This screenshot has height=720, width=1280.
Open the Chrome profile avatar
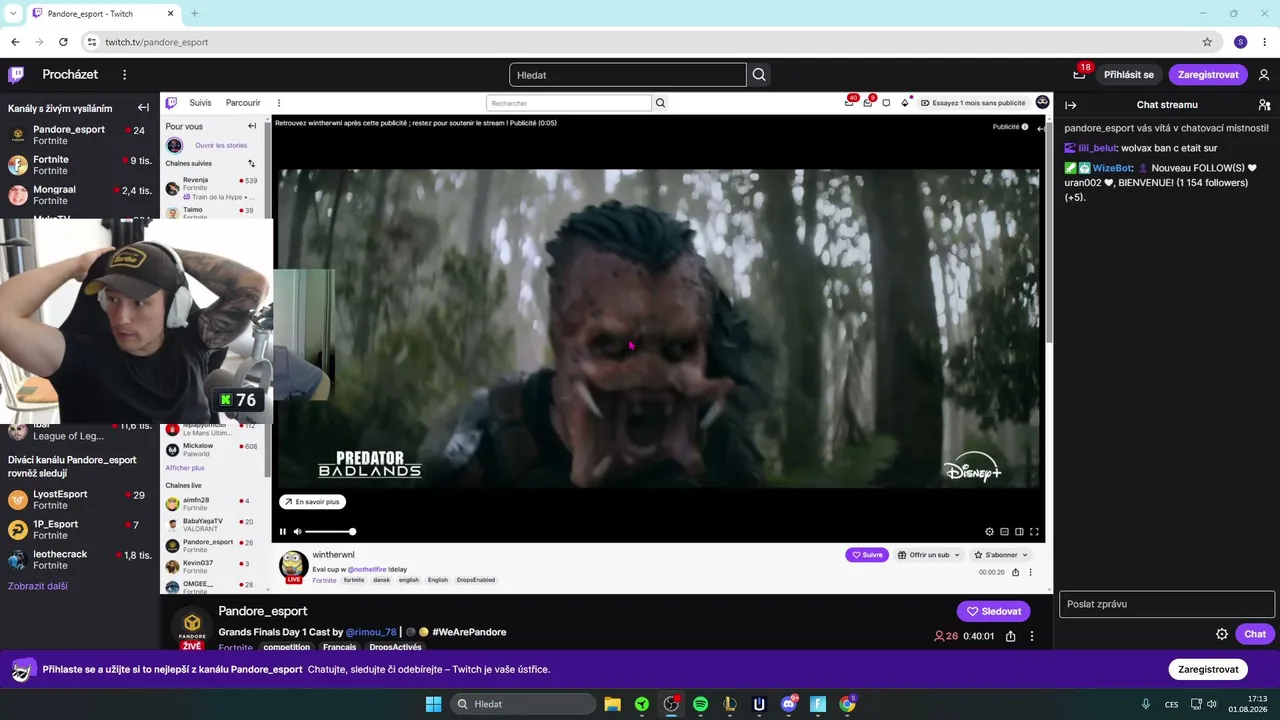click(x=1241, y=42)
